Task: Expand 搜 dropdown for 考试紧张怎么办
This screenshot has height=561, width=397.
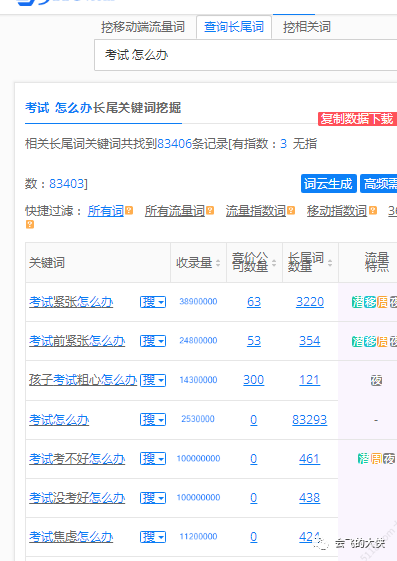Action: tap(153, 302)
